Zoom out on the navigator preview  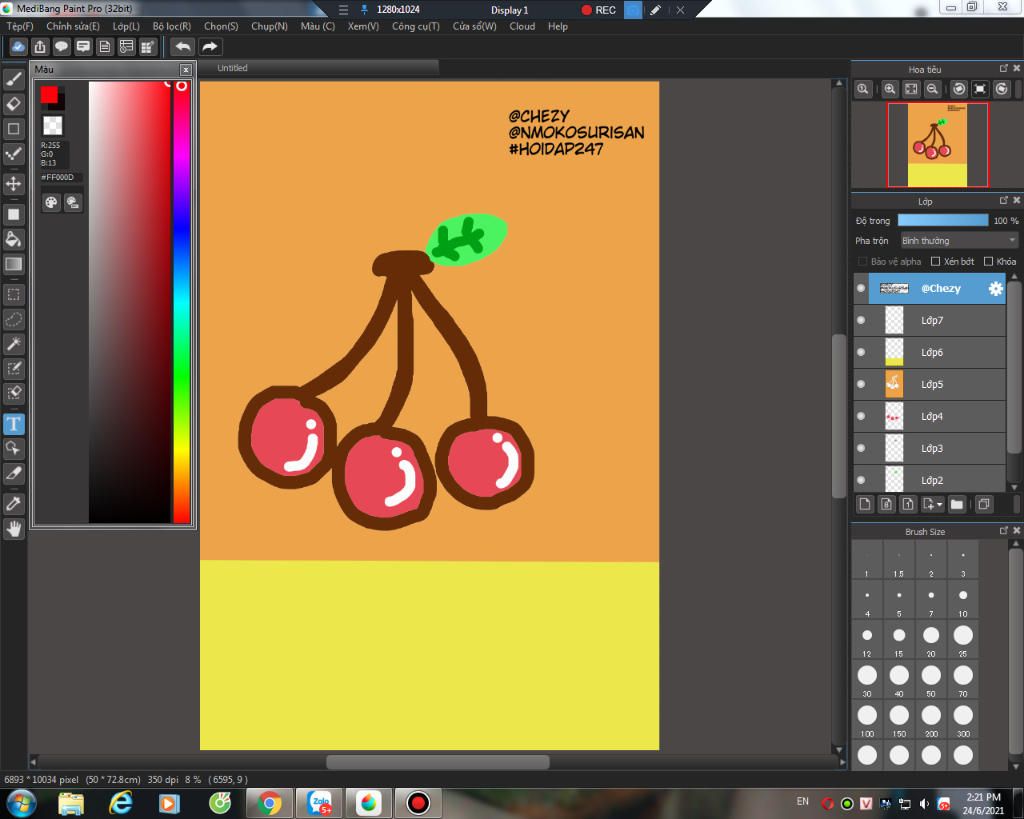[x=933, y=89]
